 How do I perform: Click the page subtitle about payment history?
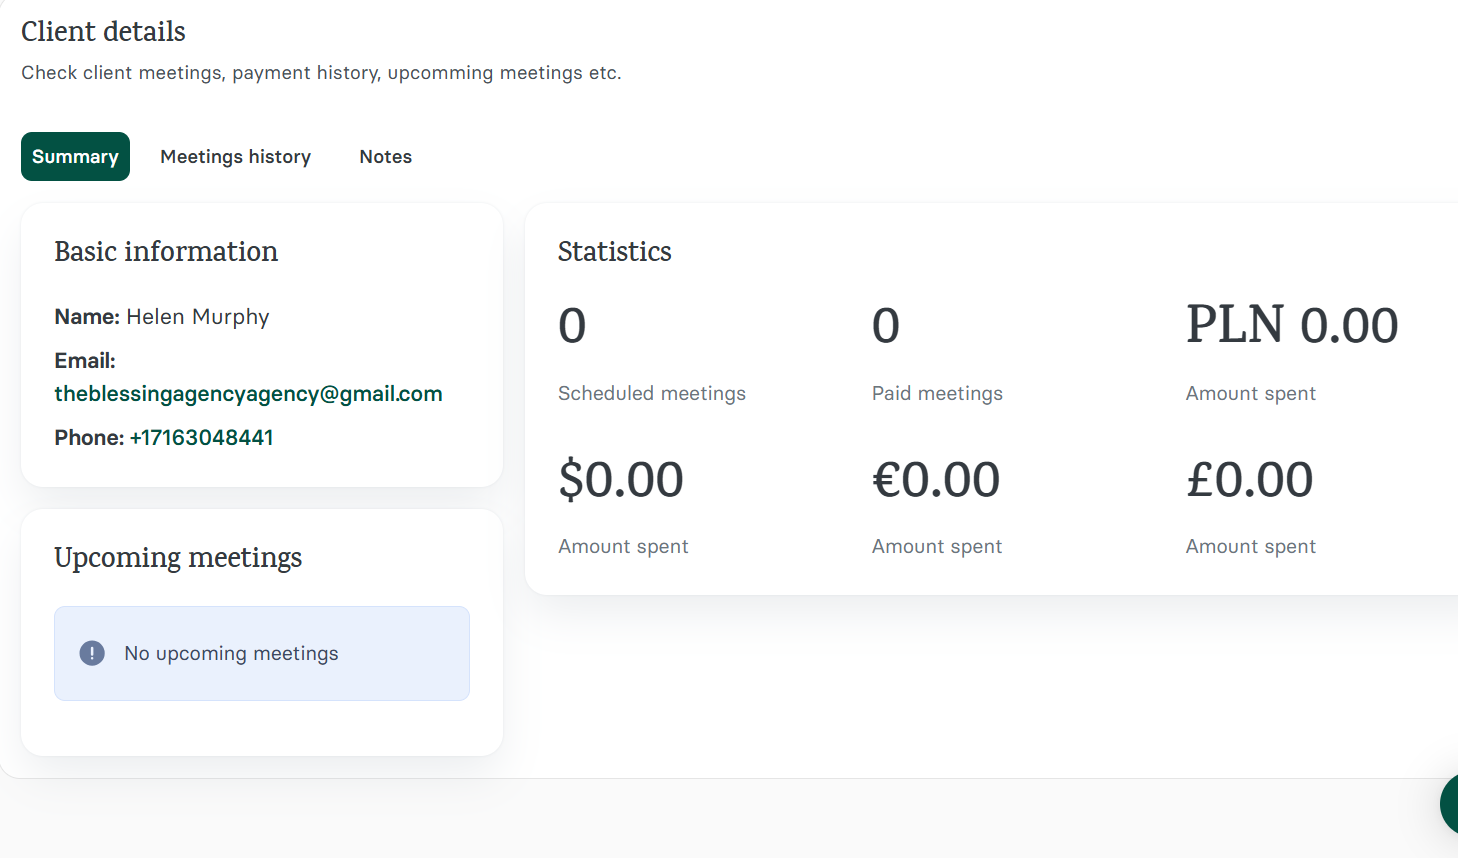320,72
